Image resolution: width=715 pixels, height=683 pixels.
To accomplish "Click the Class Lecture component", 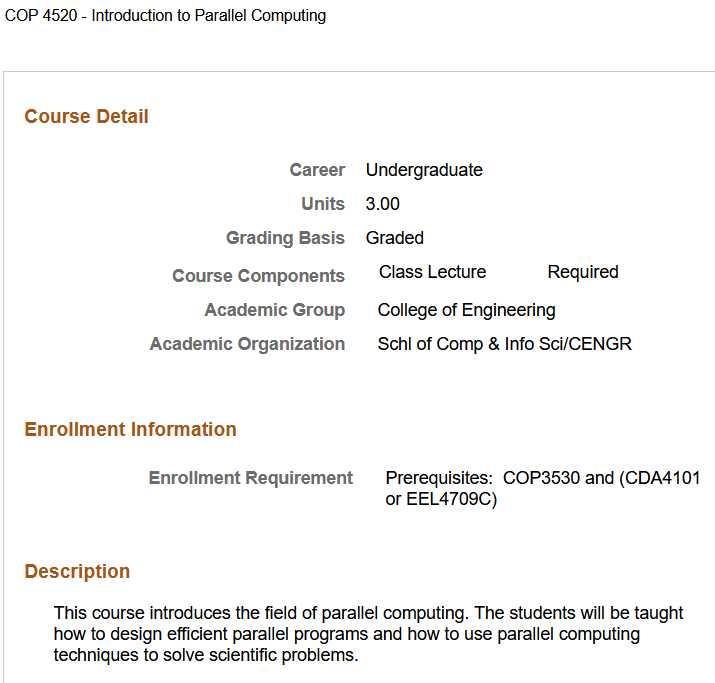I will (432, 272).
